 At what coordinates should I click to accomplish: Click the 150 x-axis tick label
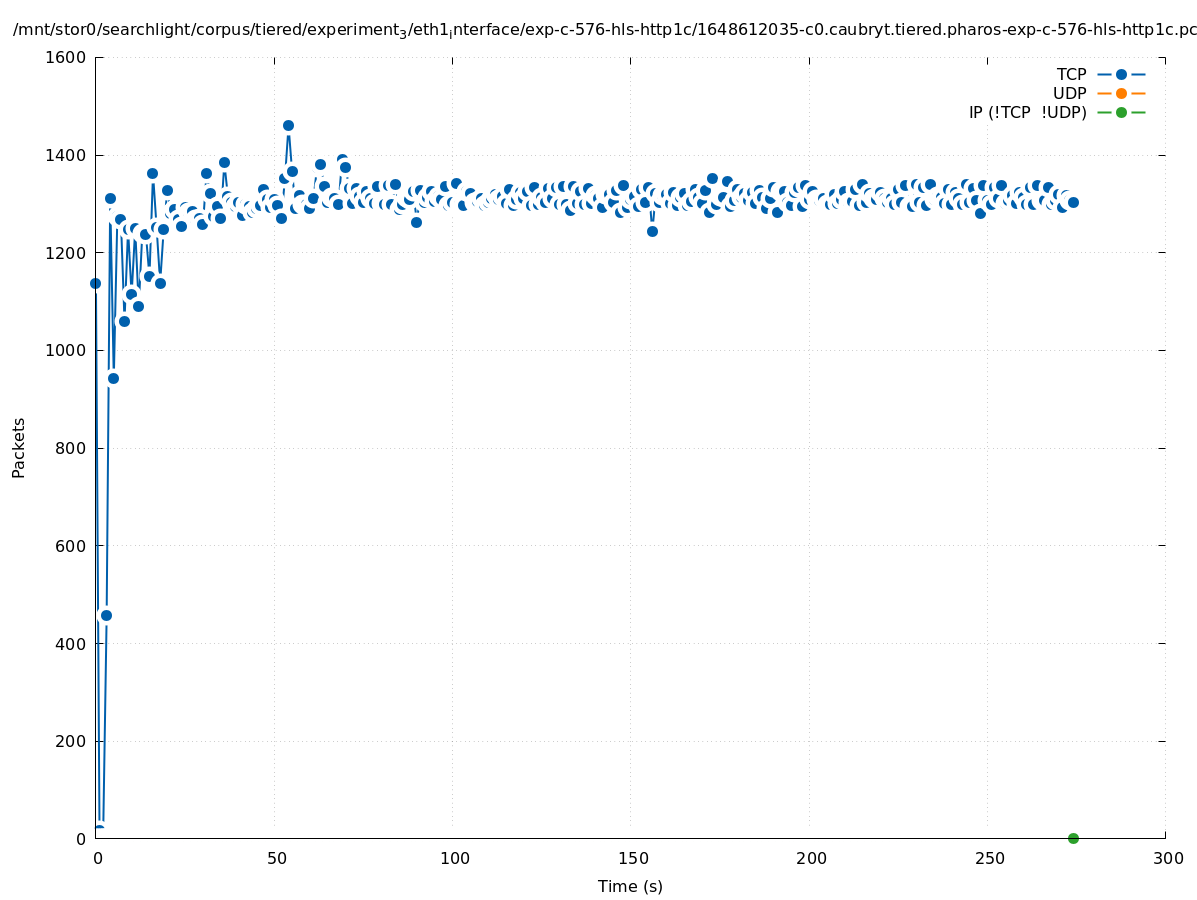pos(631,858)
